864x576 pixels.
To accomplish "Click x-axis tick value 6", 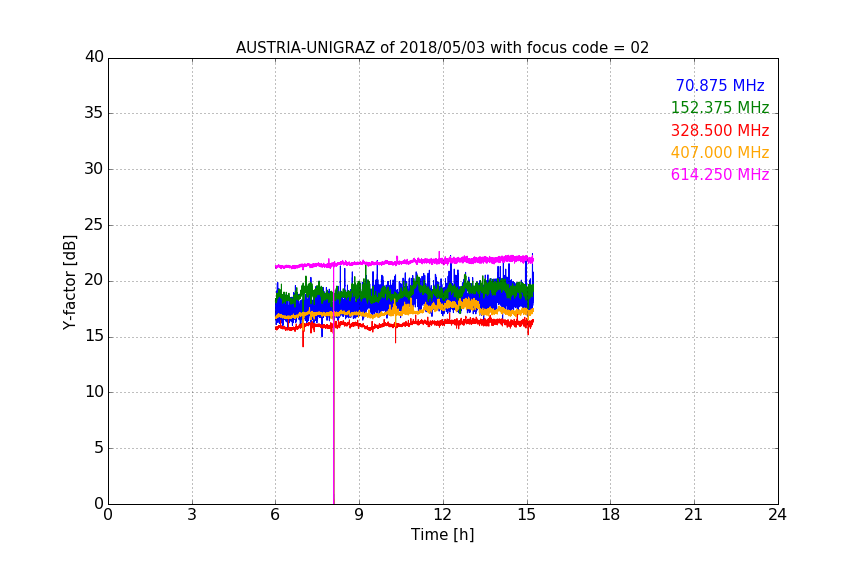I will (275, 515).
